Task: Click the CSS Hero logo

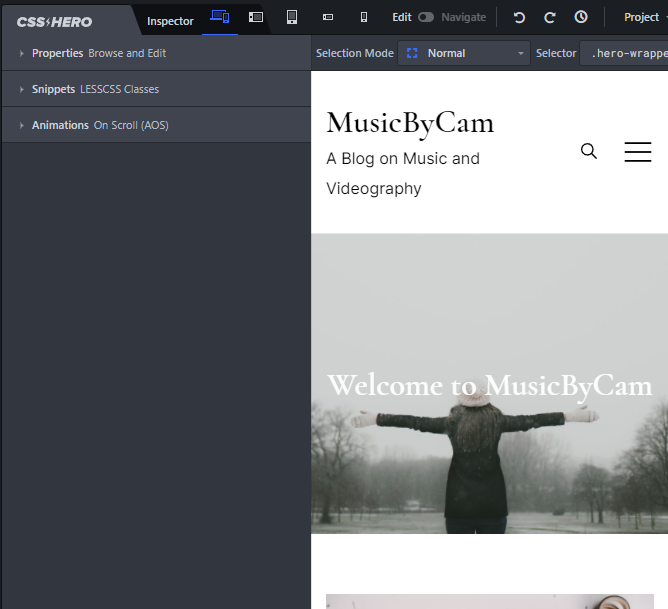Action: pos(54,22)
